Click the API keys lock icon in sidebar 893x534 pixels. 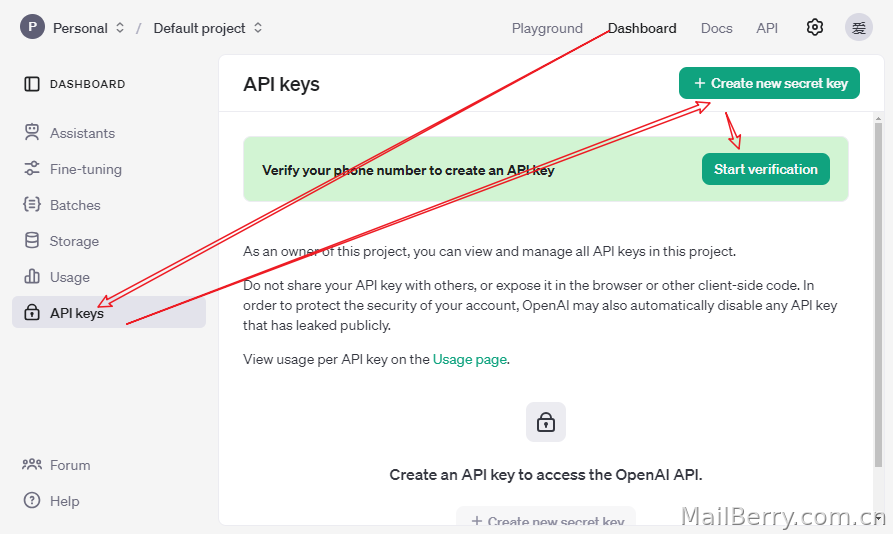pos(32,313)
